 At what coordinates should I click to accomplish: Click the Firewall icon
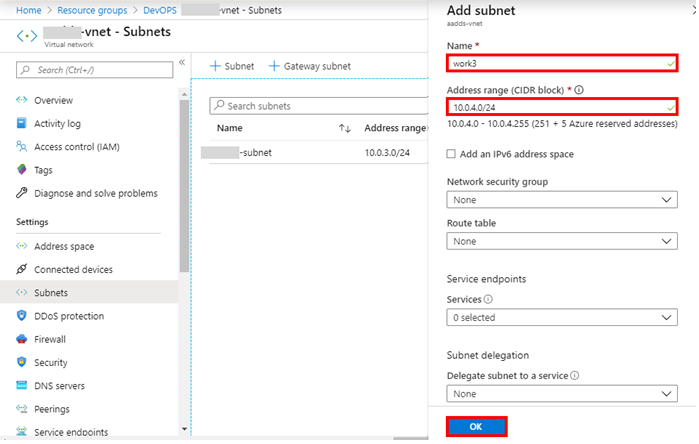22,339
